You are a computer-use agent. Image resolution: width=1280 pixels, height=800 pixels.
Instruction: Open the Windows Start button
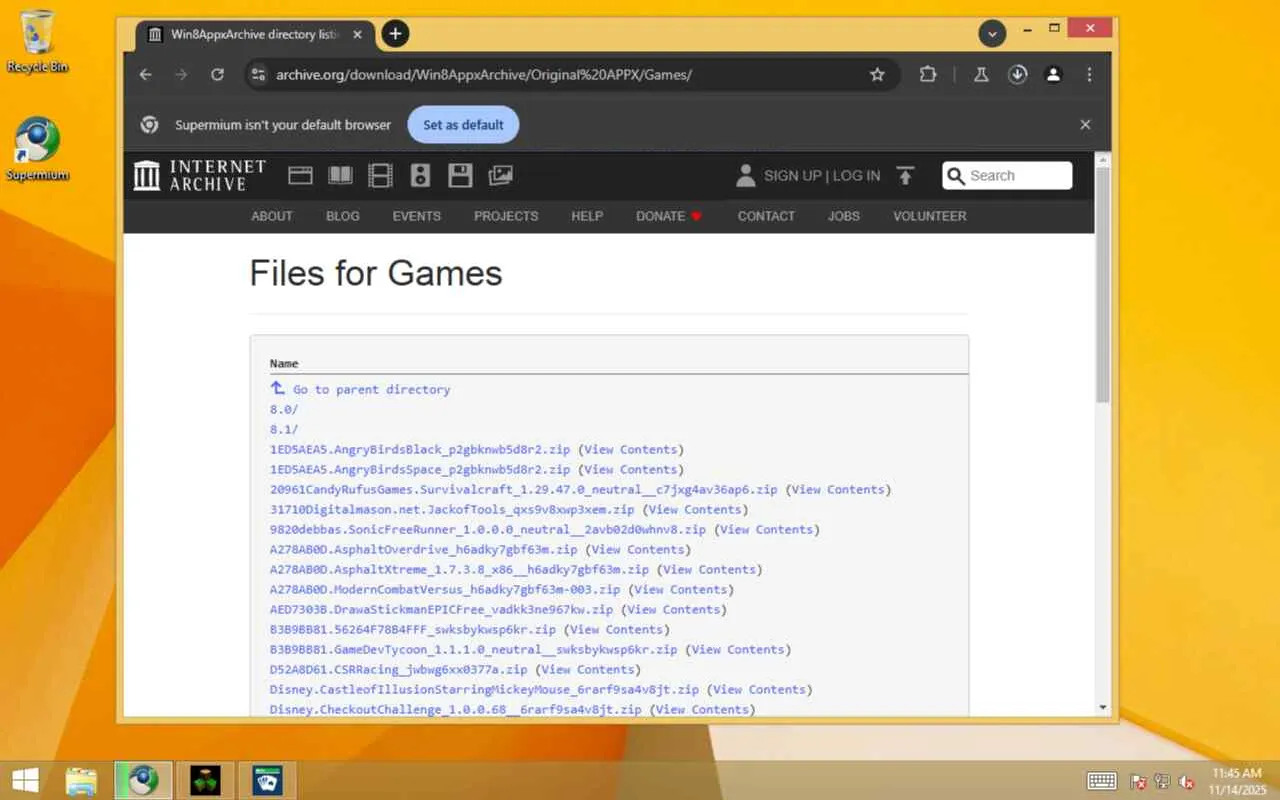pyautogui.click(x=25, y=780)
